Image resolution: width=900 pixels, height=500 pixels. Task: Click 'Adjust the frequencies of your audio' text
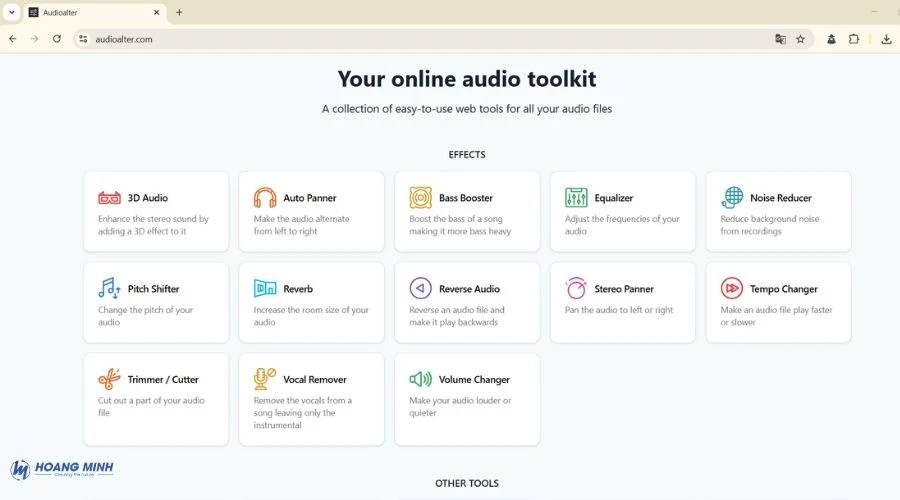pyautogui.click(x=622, y=225)
